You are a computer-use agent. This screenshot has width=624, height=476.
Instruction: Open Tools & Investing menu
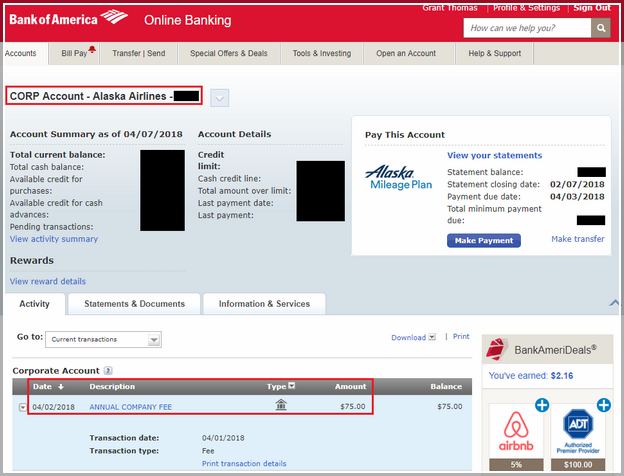pos(322,53)
